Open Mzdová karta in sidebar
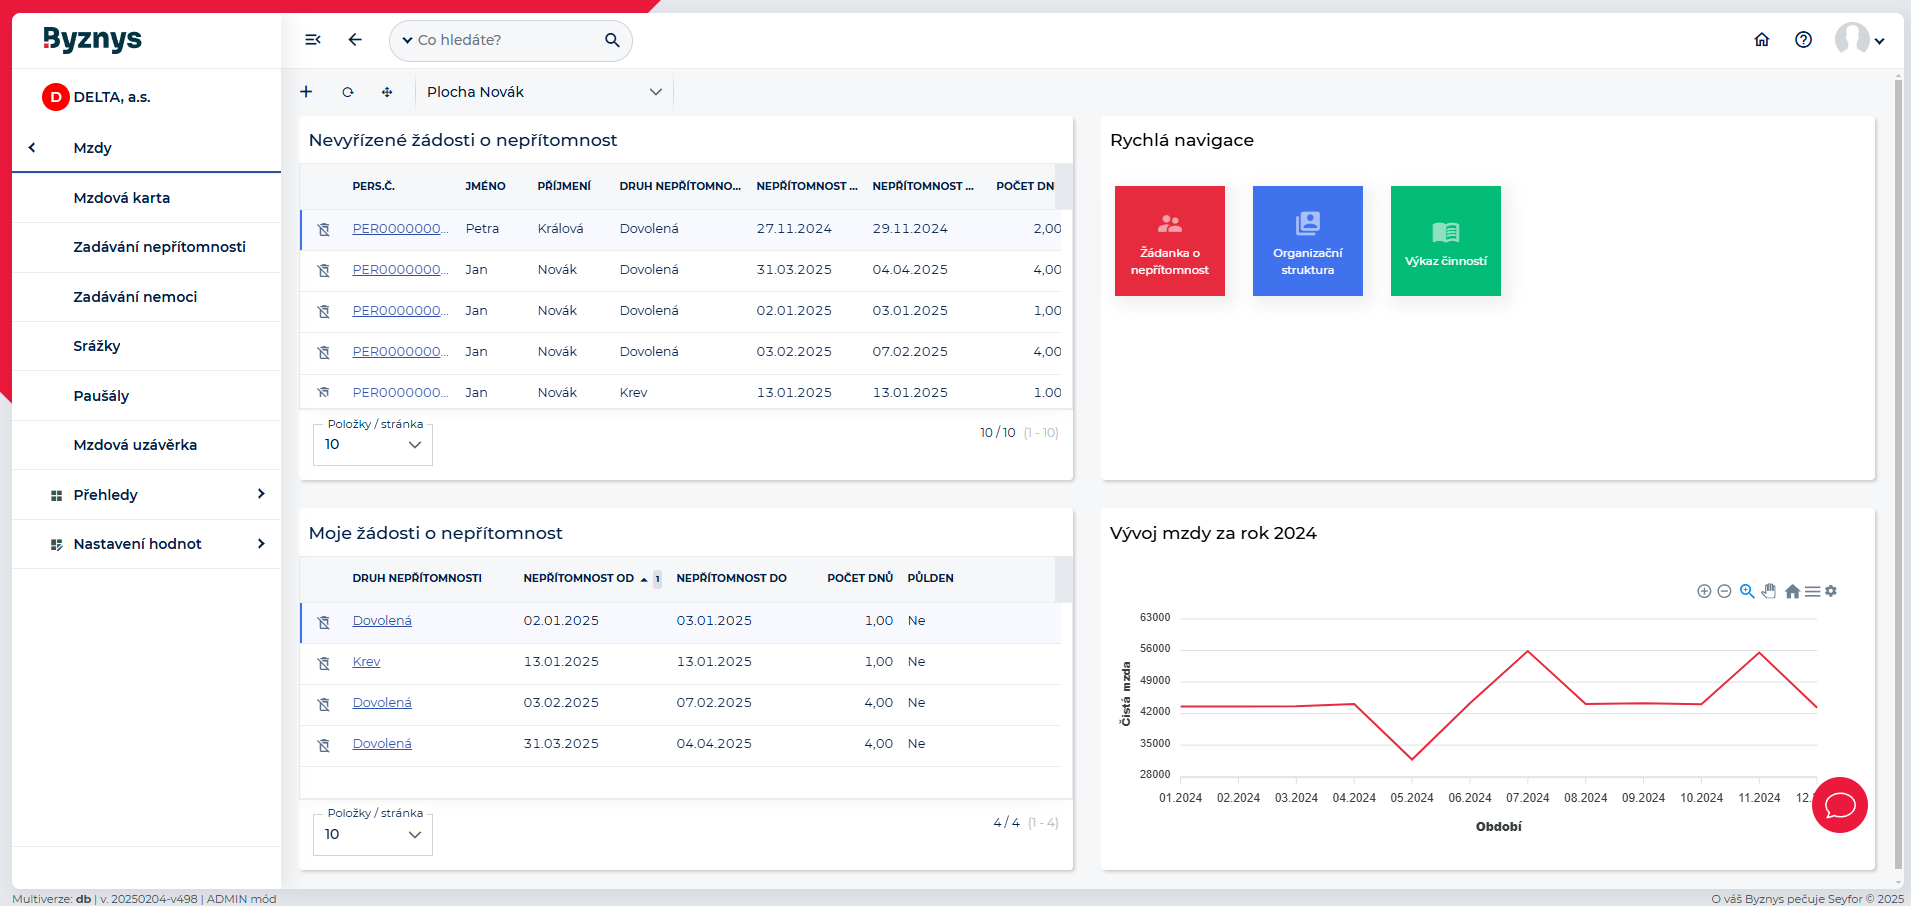 point(122,198)
